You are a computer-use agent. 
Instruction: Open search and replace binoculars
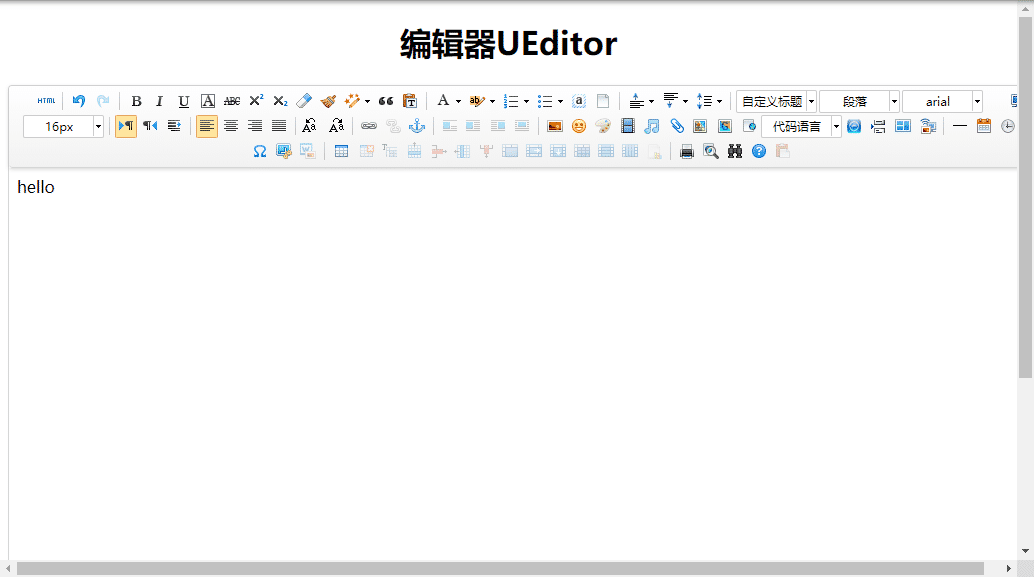[x=735, y=152]
